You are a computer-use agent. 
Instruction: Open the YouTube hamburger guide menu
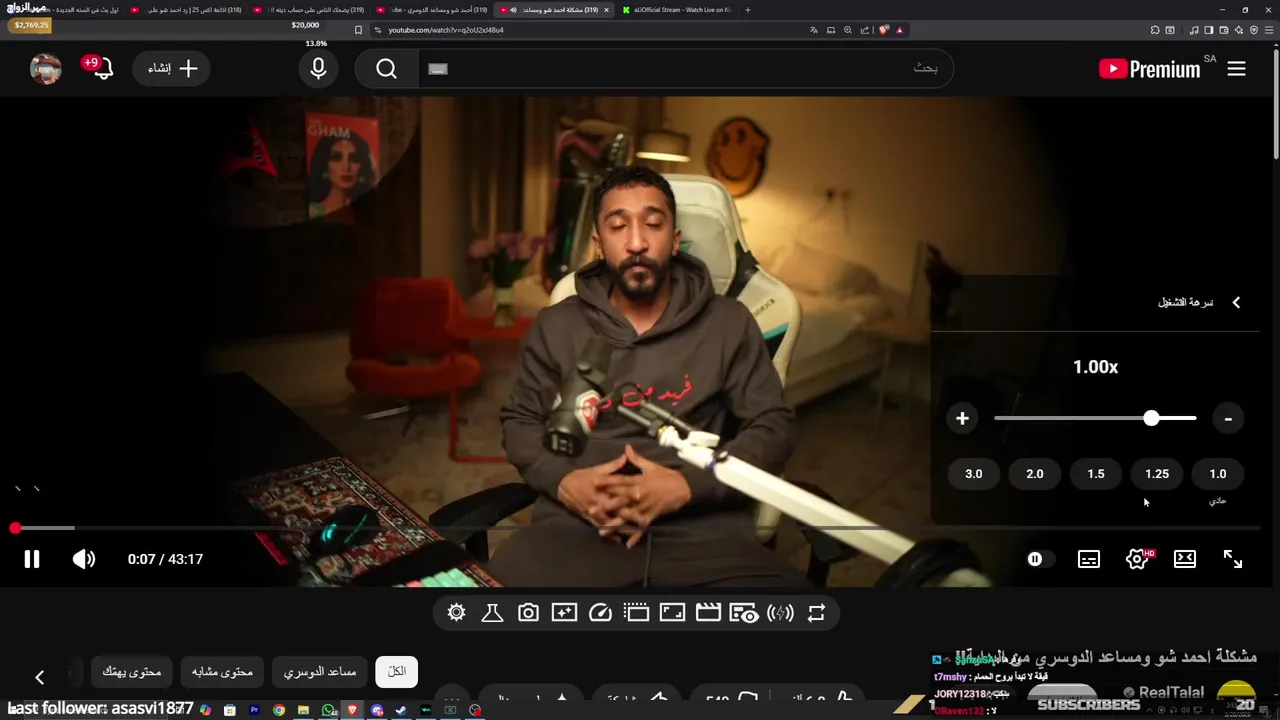point(1236,69)
